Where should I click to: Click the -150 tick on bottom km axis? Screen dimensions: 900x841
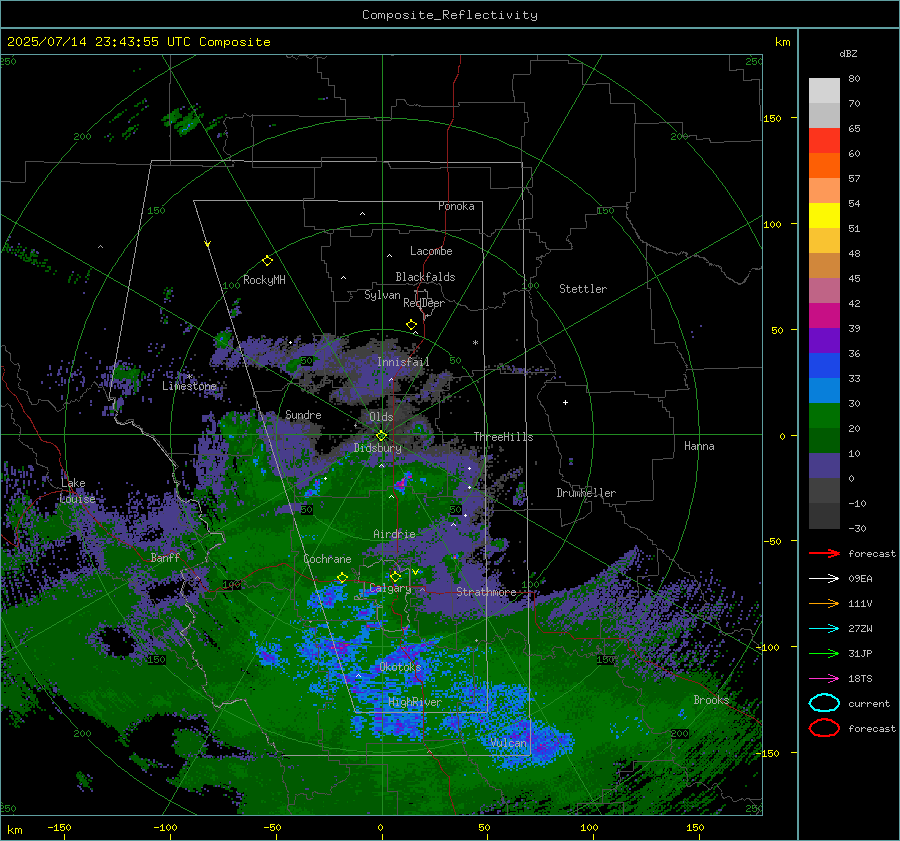click(x=59, y=828)
